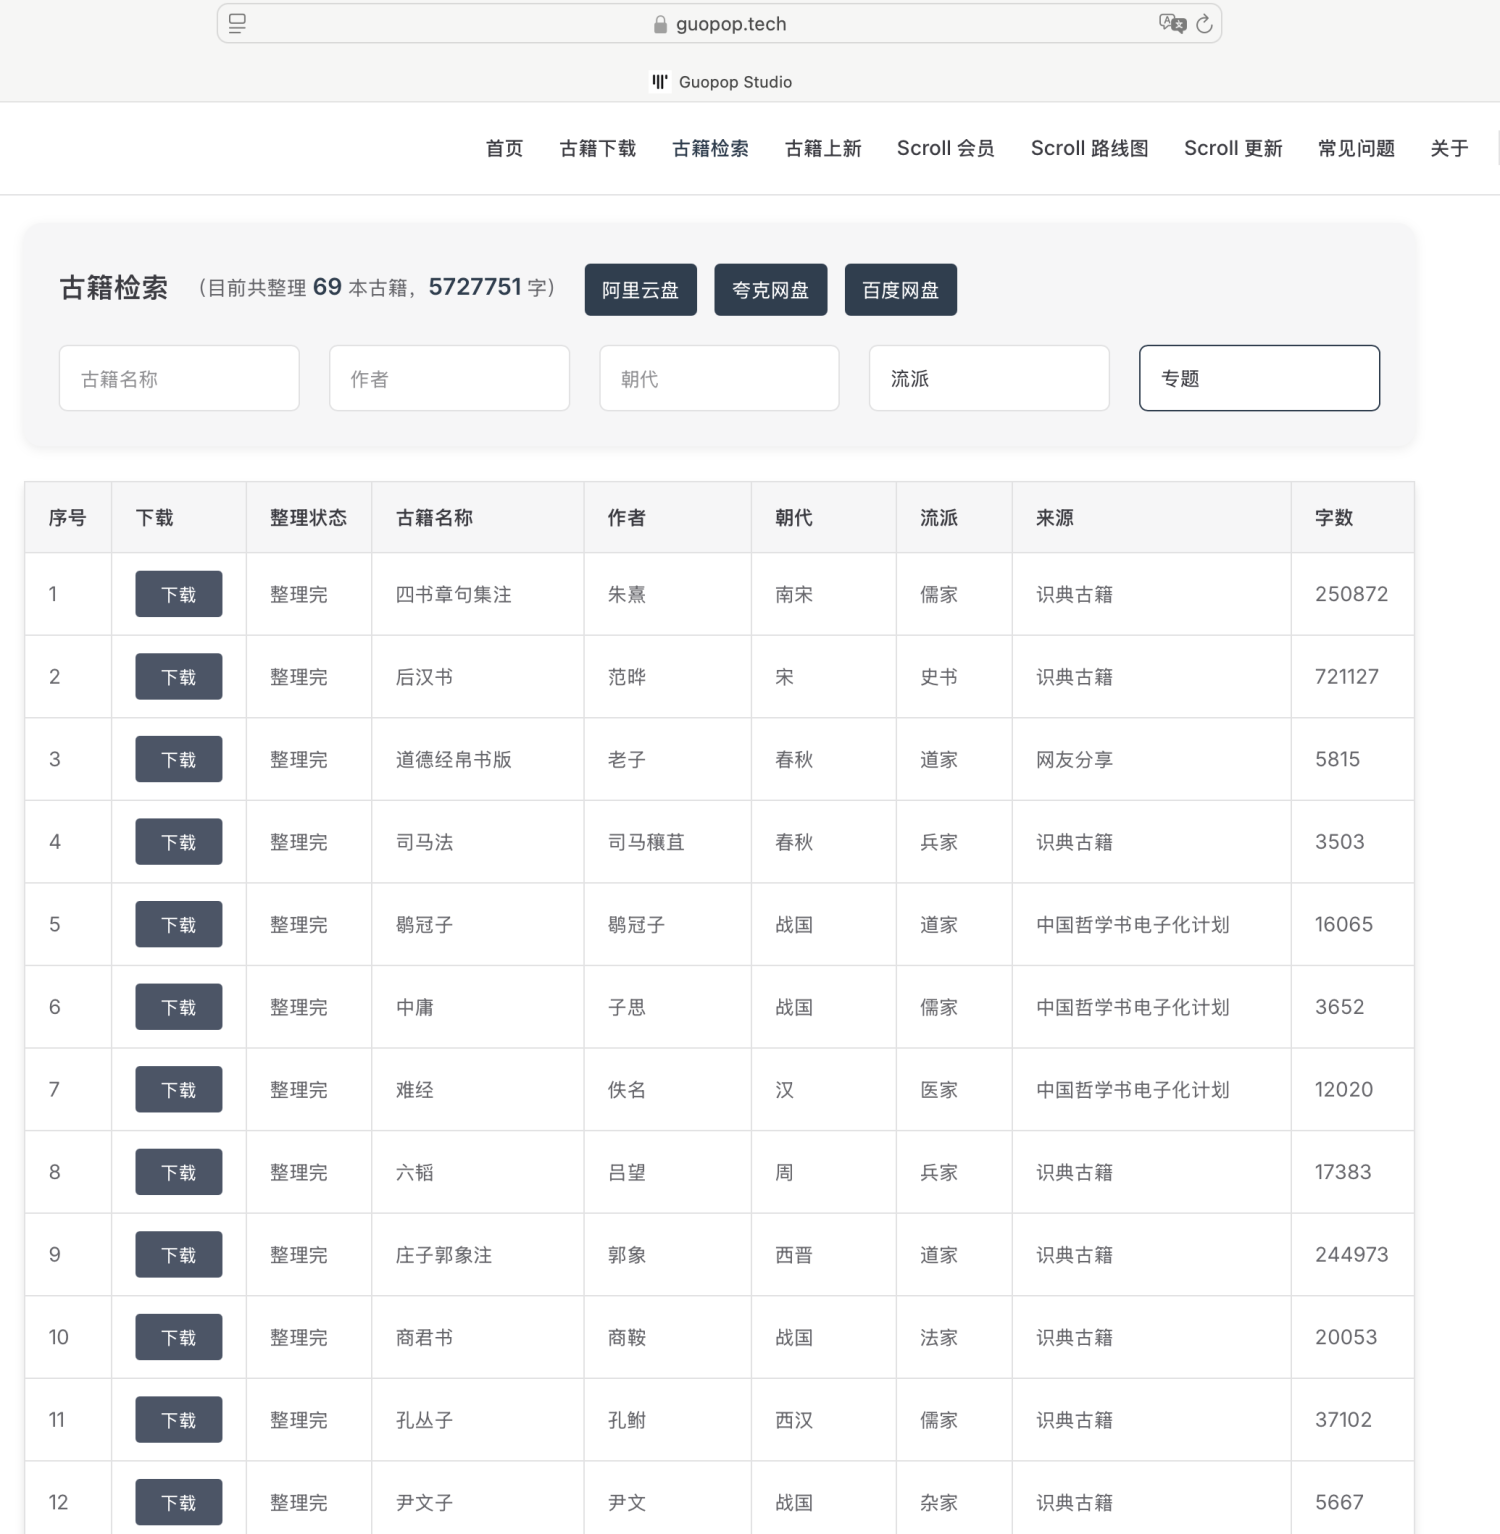Image resolution: width=1500 pixels, height=1534 pixels.
Task: Click the translate page icon
Action: 1171,24
